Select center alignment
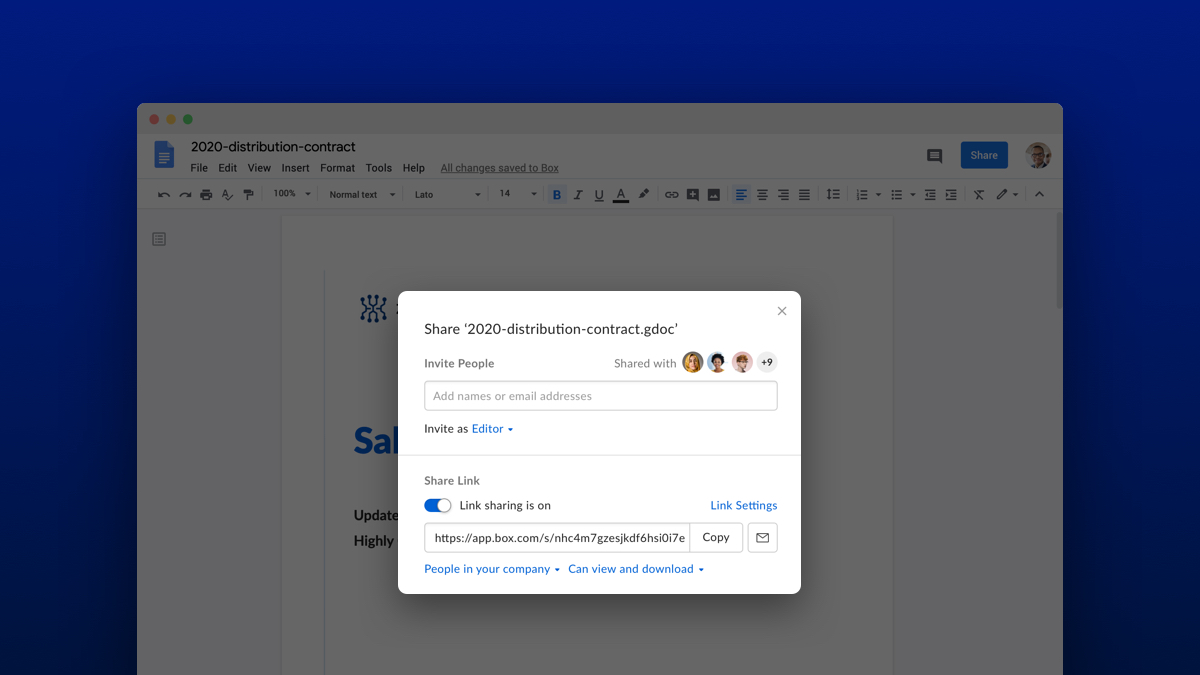 (762, 194)
